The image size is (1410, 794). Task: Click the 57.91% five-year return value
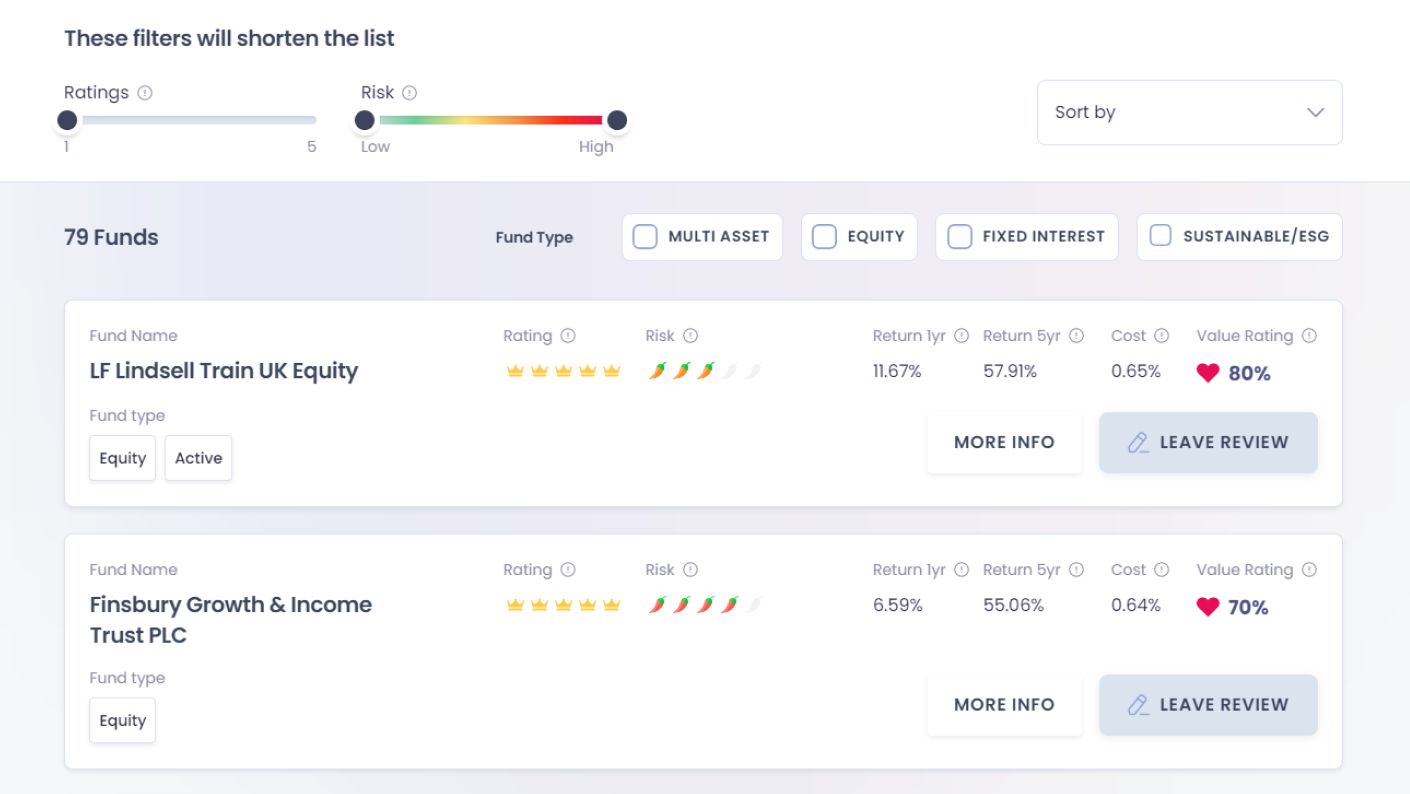1010,372
